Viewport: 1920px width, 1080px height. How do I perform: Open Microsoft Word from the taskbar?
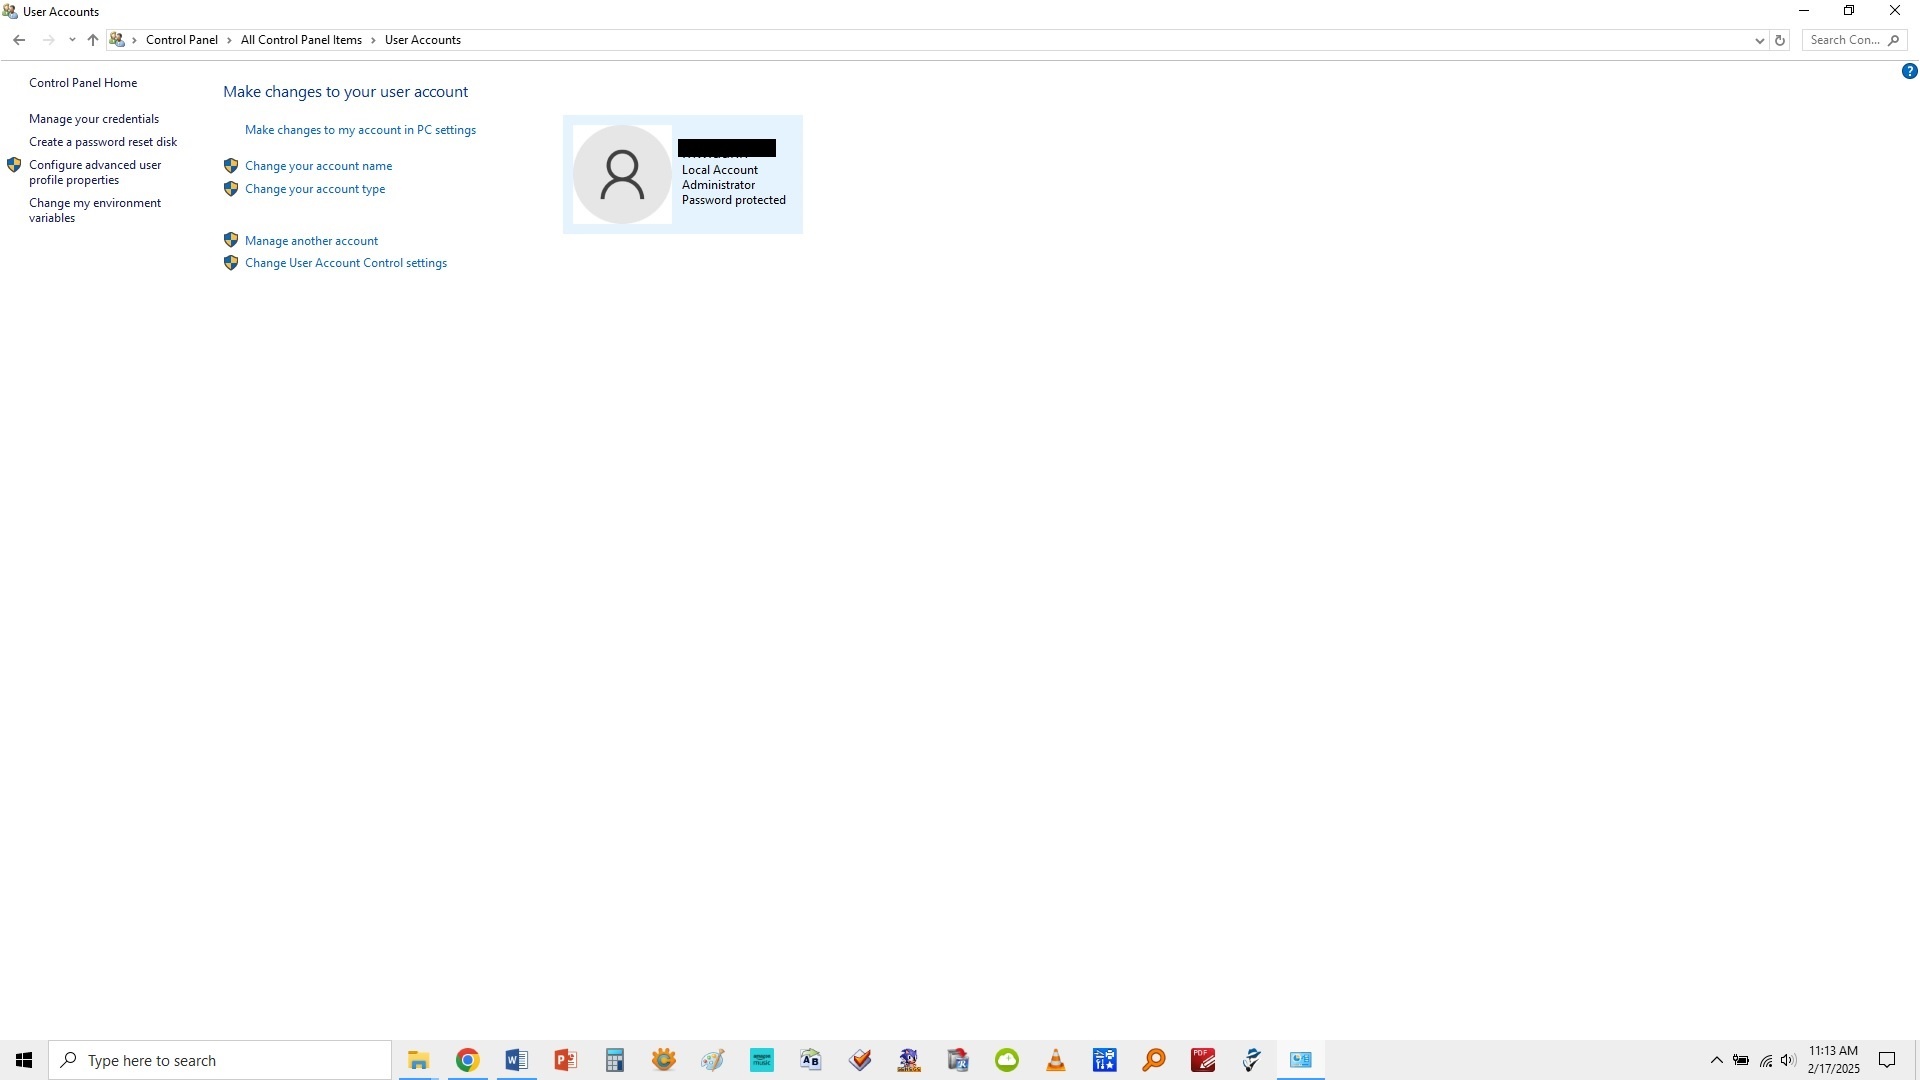pyautogui.click(x=516, y=1059)
